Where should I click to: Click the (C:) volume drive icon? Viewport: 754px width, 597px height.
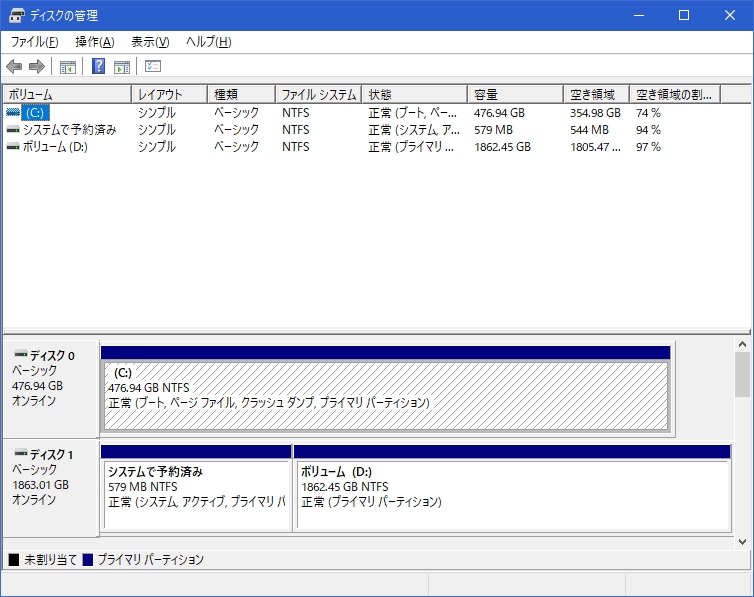pyautogui.click(x=13, y=112)
